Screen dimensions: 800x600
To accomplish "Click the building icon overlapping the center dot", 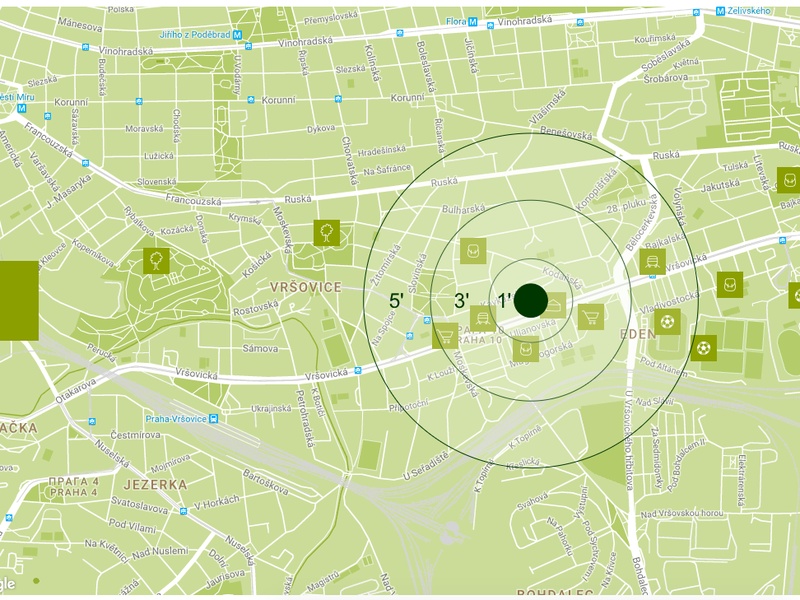I will tap(553, 305).
